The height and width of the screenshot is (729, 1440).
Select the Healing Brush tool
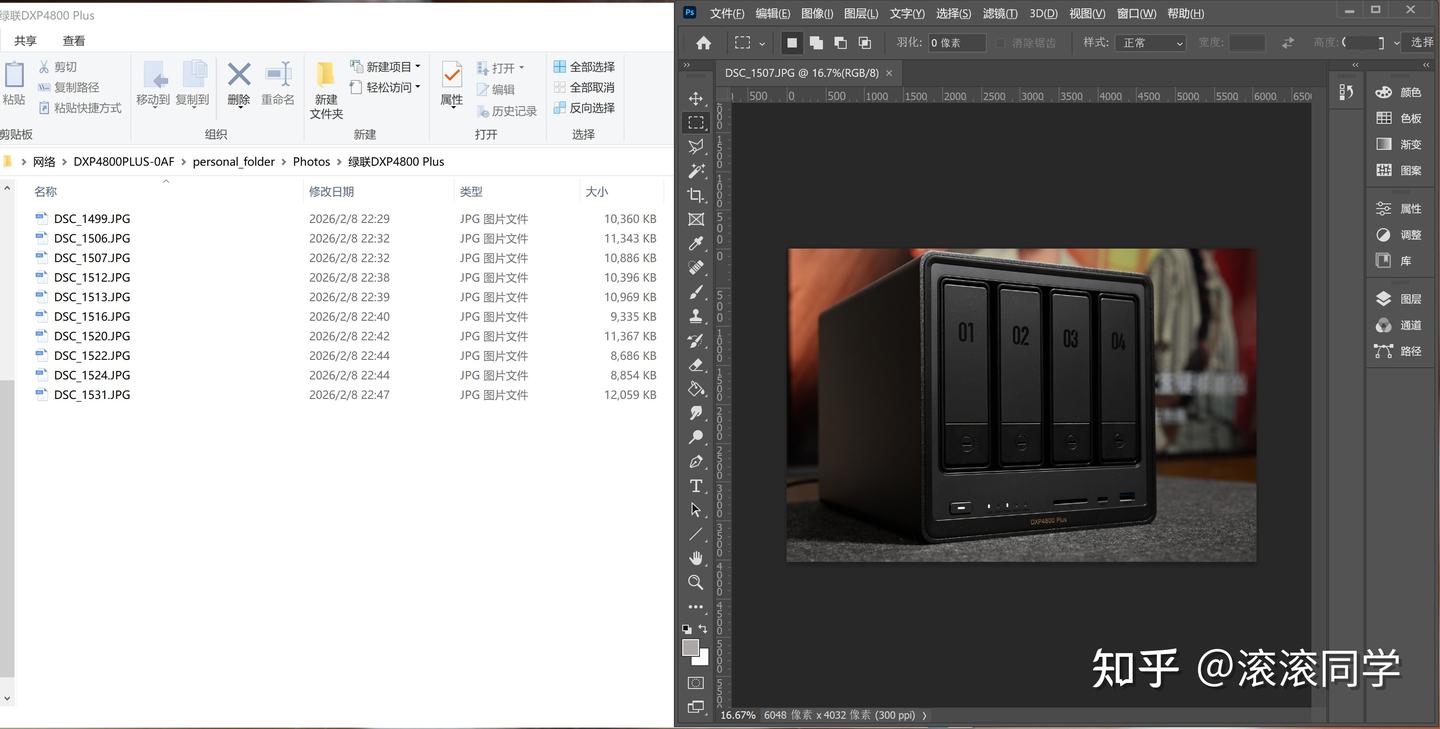696,268
